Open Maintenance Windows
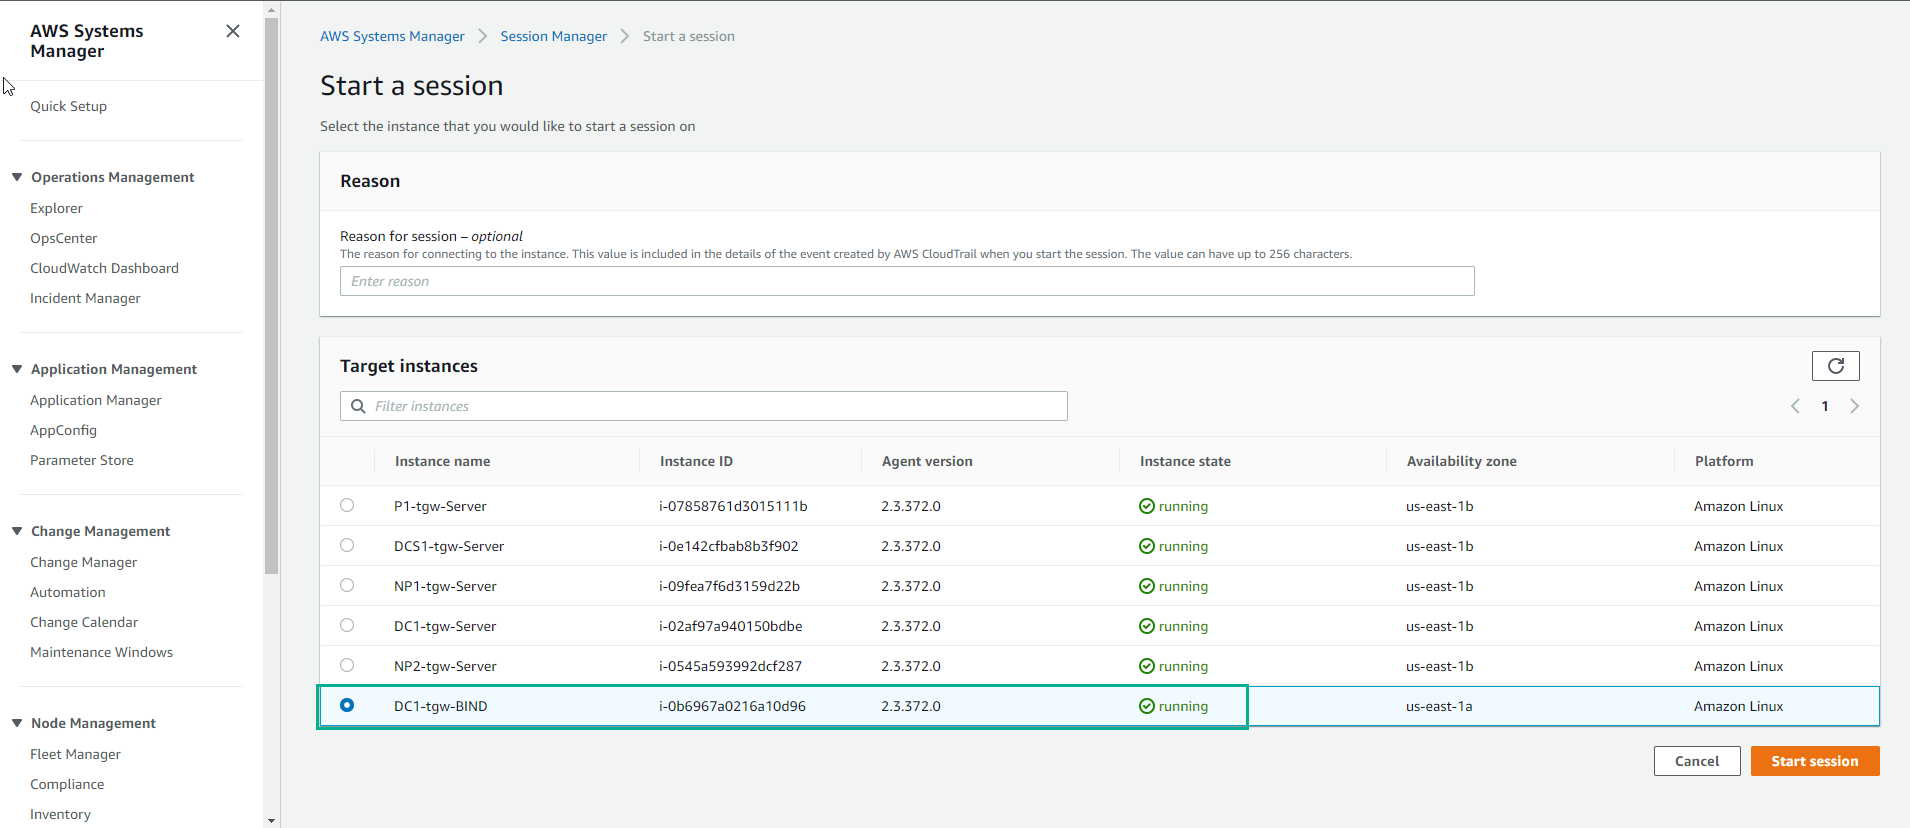The height and width of the screenshot is (828, 1910). click(x=101, y=652)
